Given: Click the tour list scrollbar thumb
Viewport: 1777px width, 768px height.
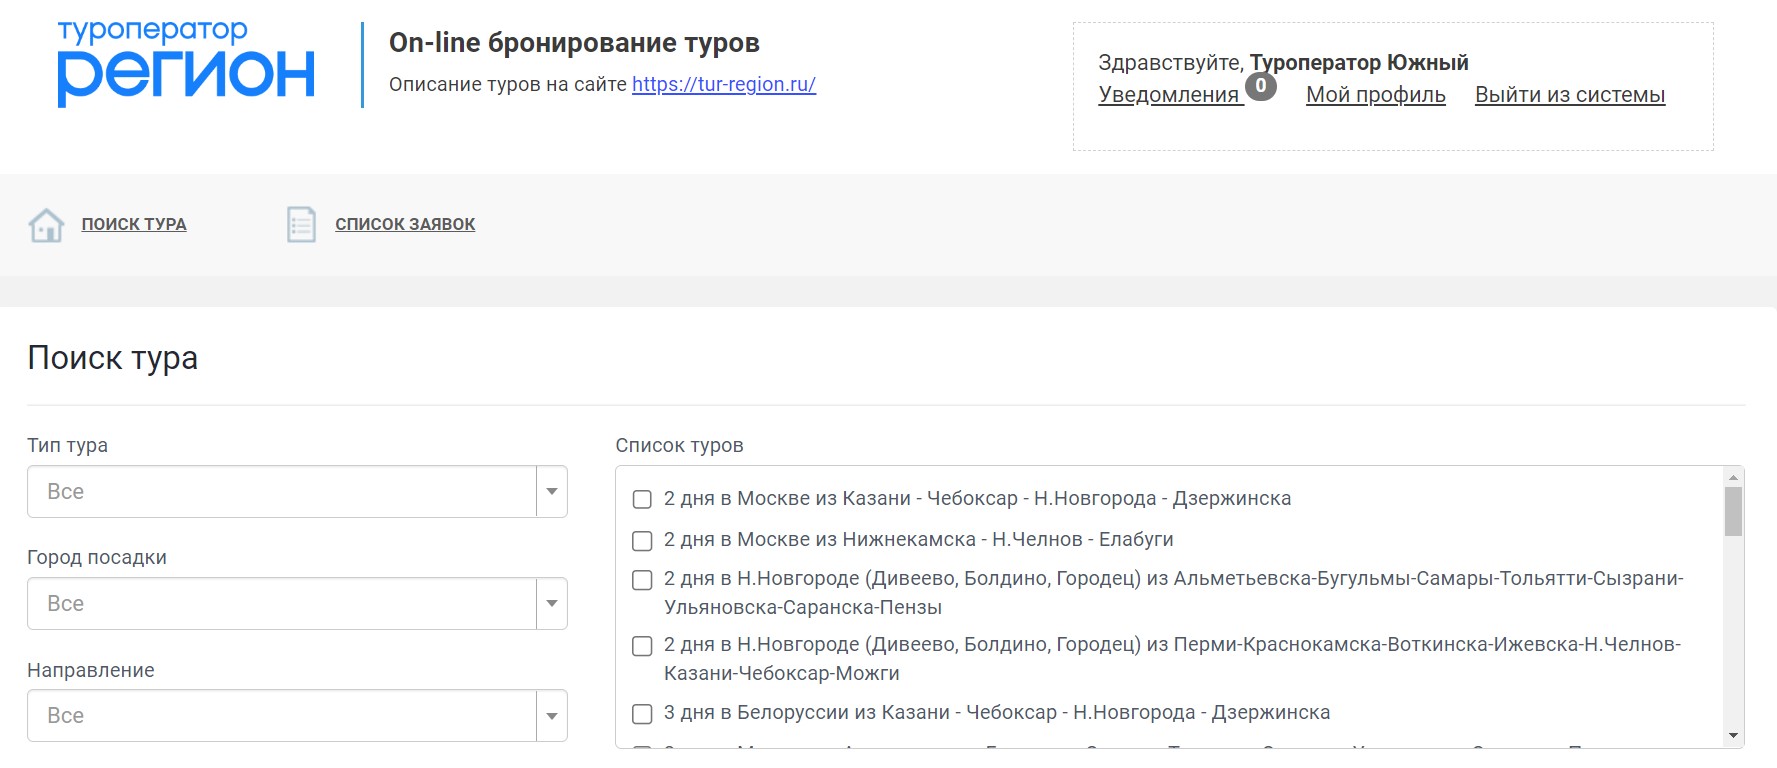Looking at the screenshot, I should coord(1733,511).
